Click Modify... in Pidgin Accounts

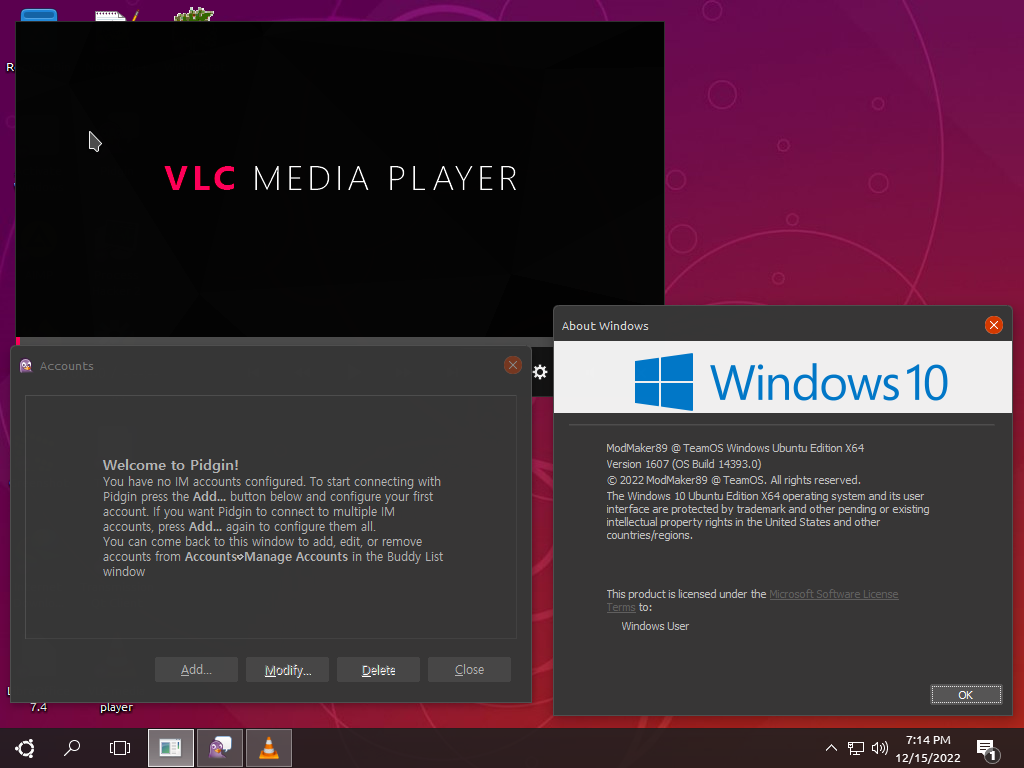point(287,669)
